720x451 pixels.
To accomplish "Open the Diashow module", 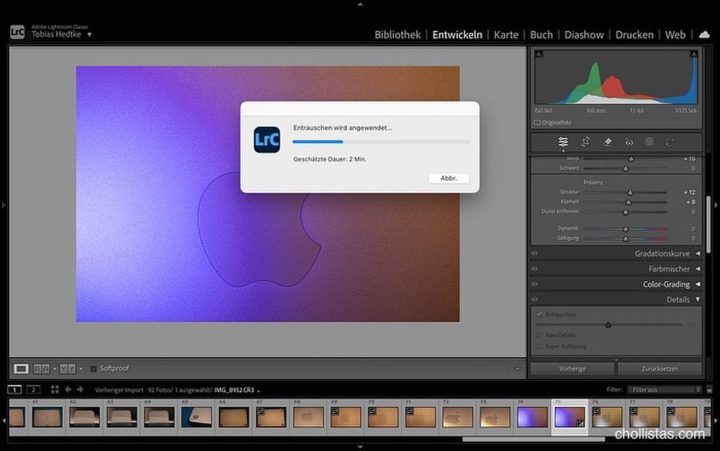I will point(584,35).
